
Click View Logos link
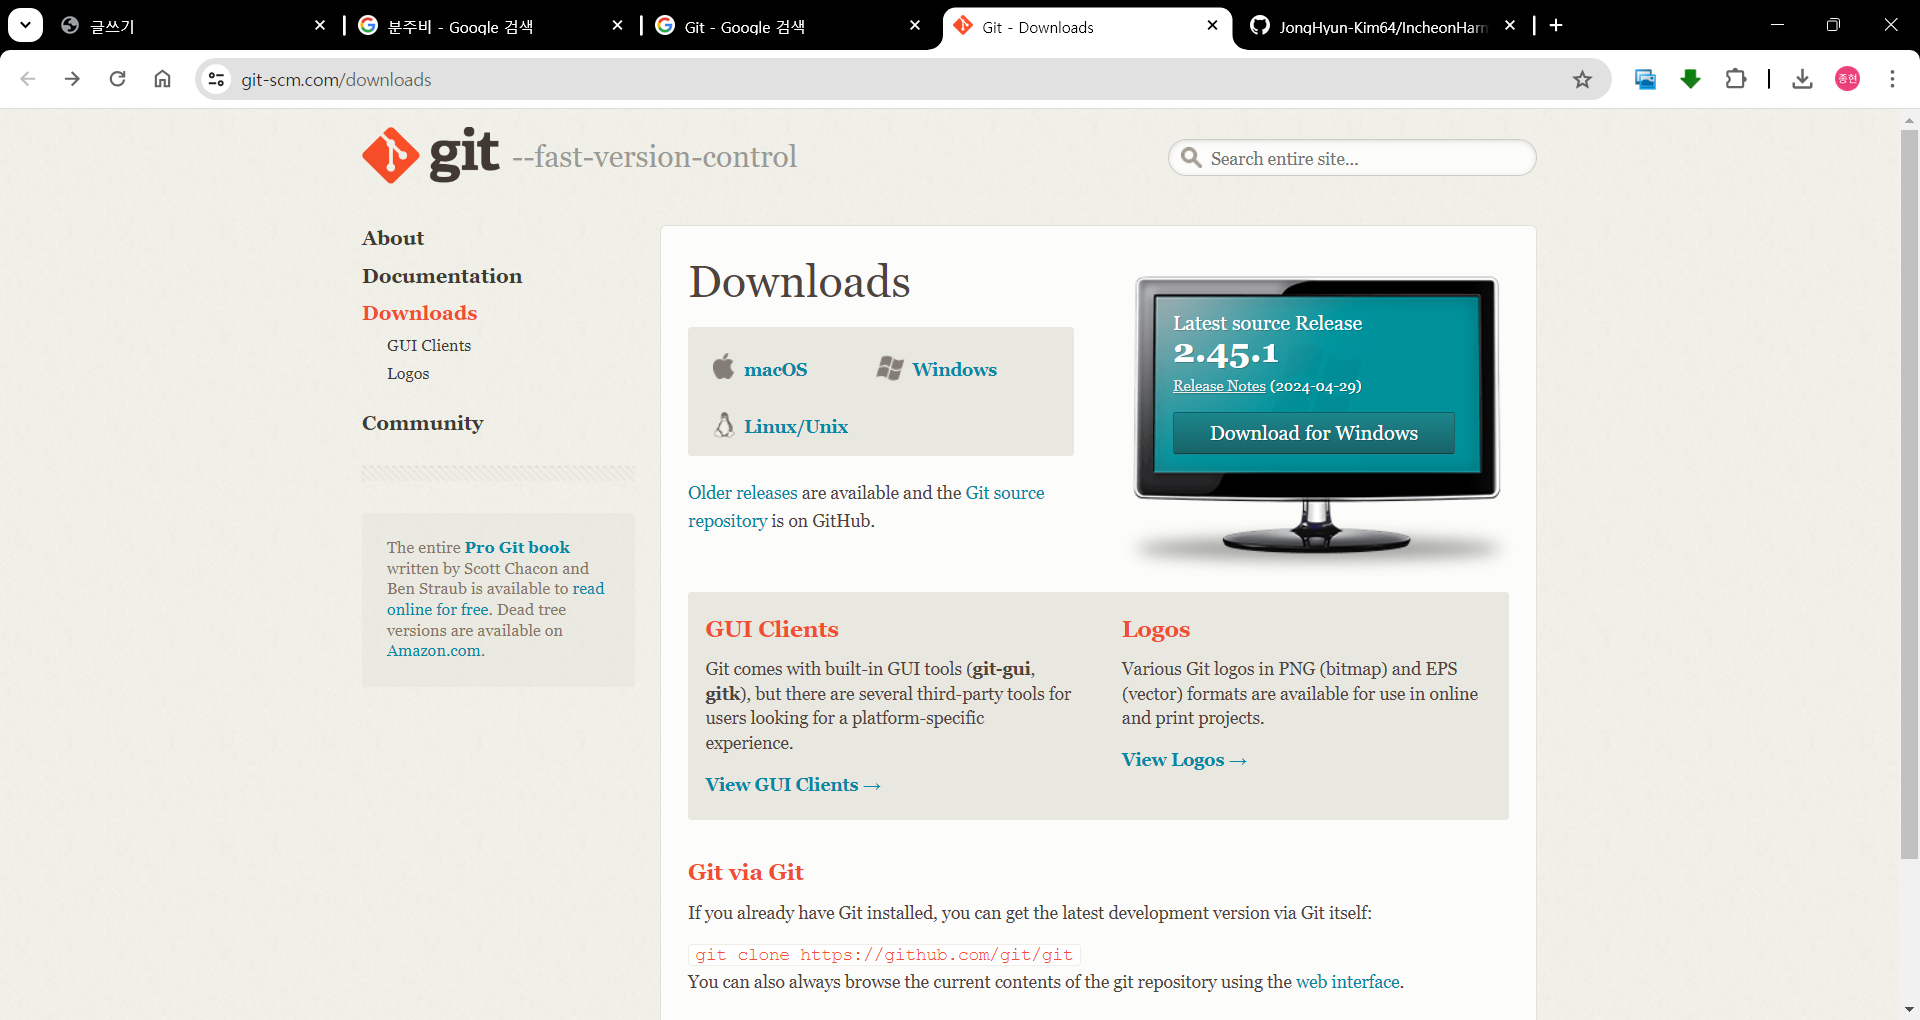(x=1184, y=760)
